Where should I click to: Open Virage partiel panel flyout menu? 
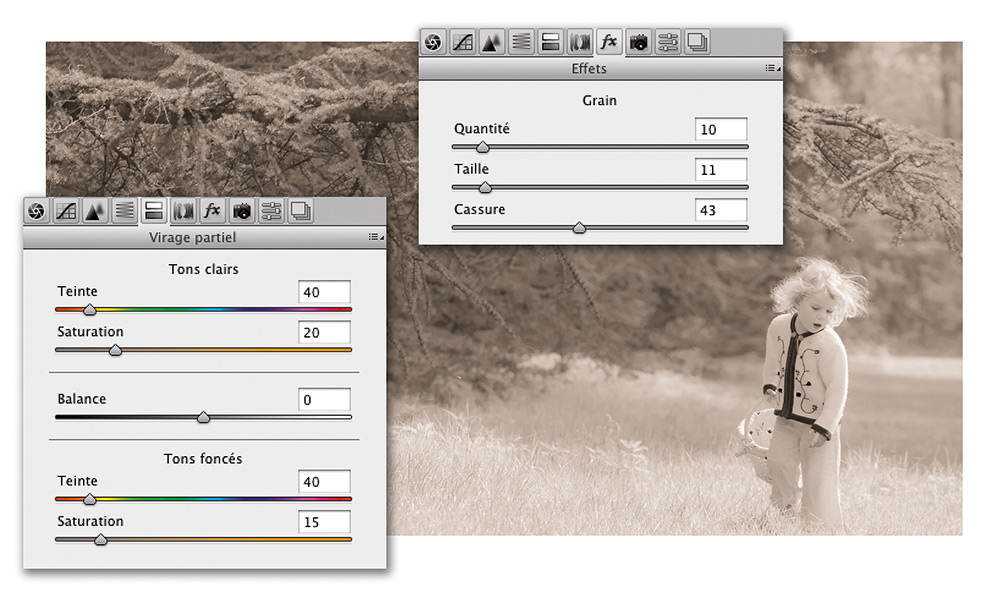tap(376, 237)
